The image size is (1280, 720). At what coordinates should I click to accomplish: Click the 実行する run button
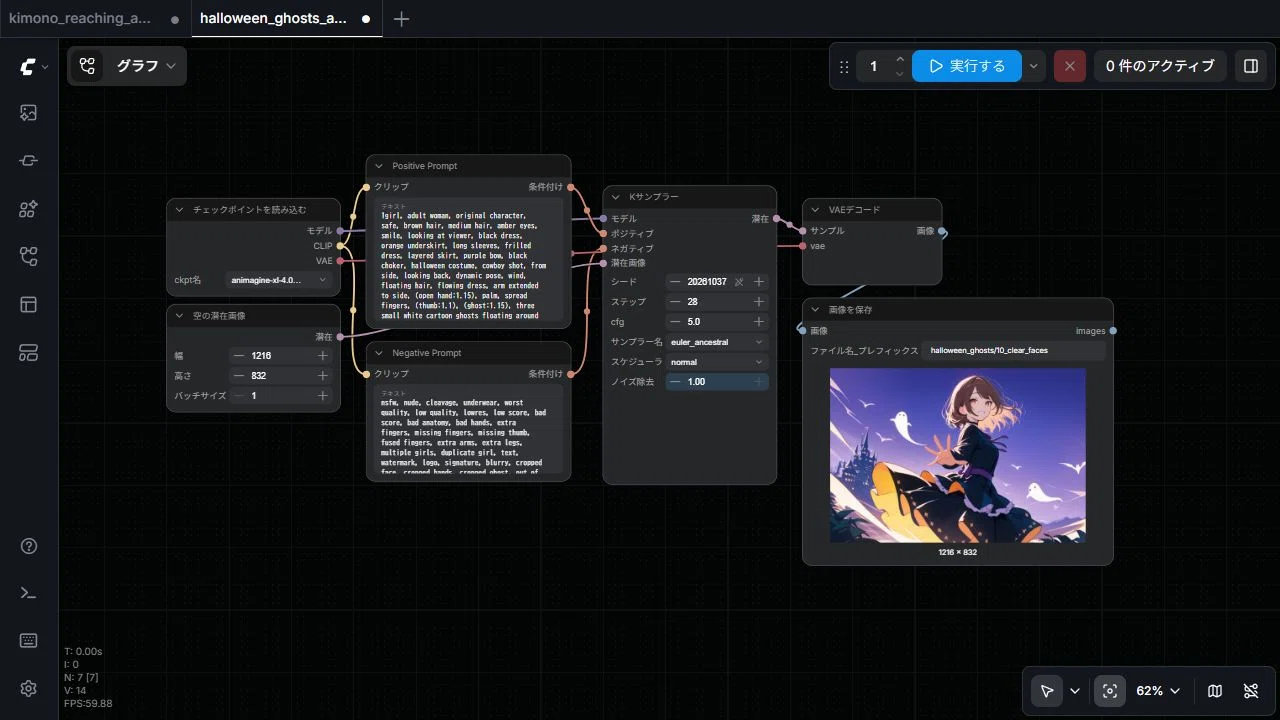pyautogui.click(x=966, y=66)
